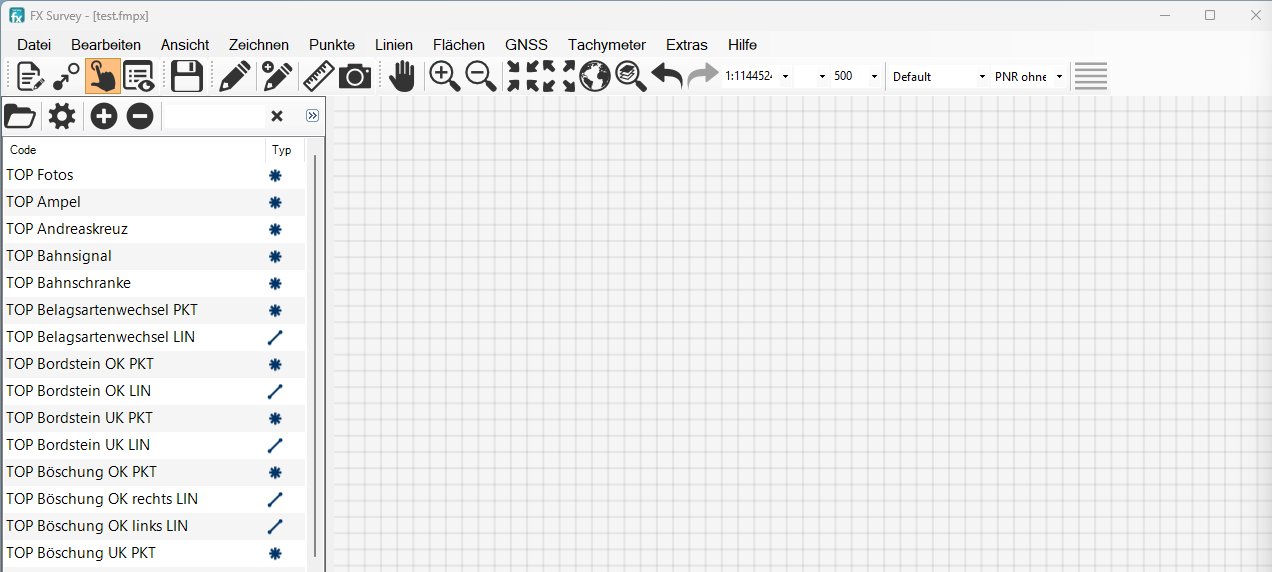Image resolution: width=1272 pixels, height=572 pixels.
Task: Click the camera photo icon
Action: coord(355,76)
